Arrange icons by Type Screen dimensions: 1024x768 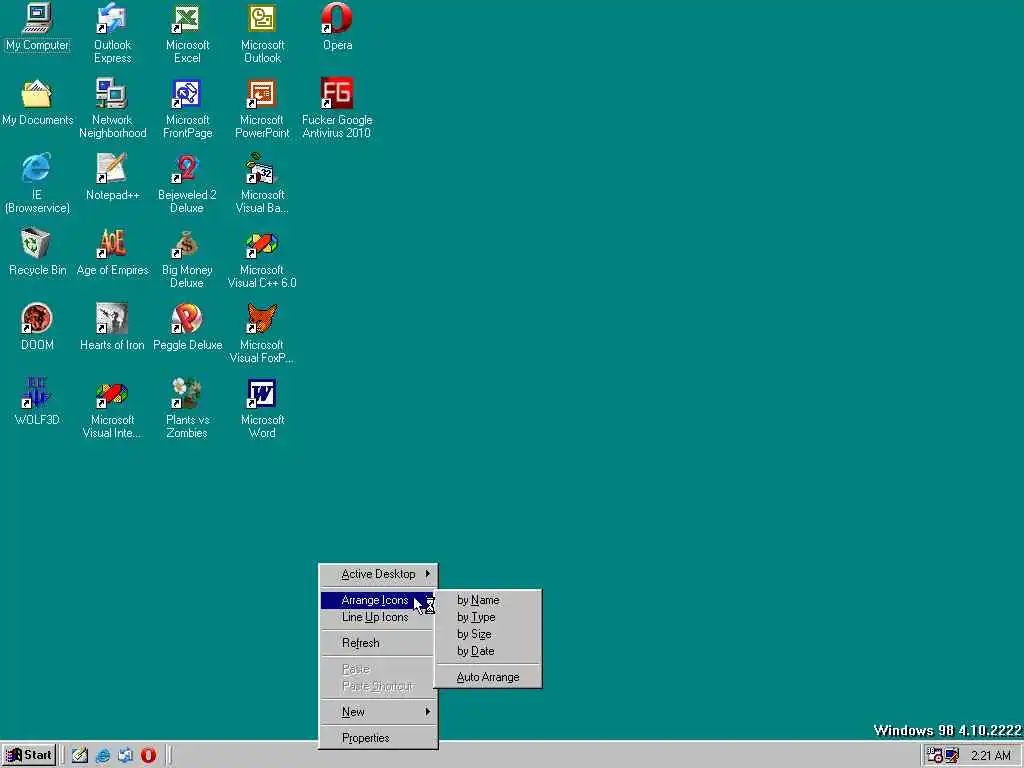pos(488,617)
